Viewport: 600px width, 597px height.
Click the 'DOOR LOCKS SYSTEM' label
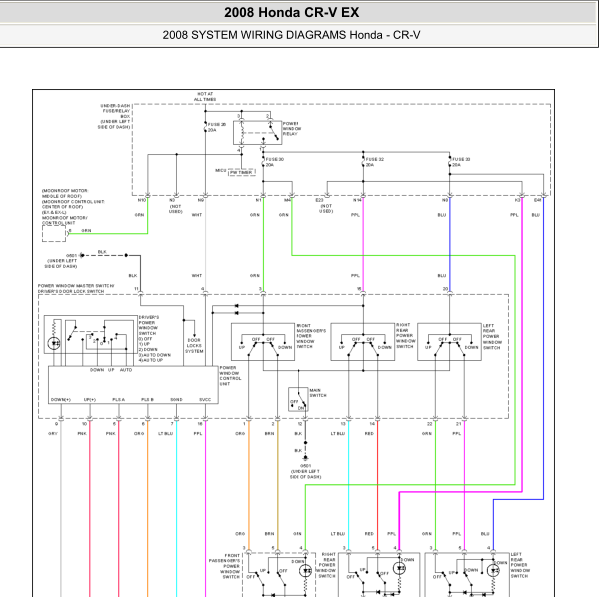tap(194, 346)
